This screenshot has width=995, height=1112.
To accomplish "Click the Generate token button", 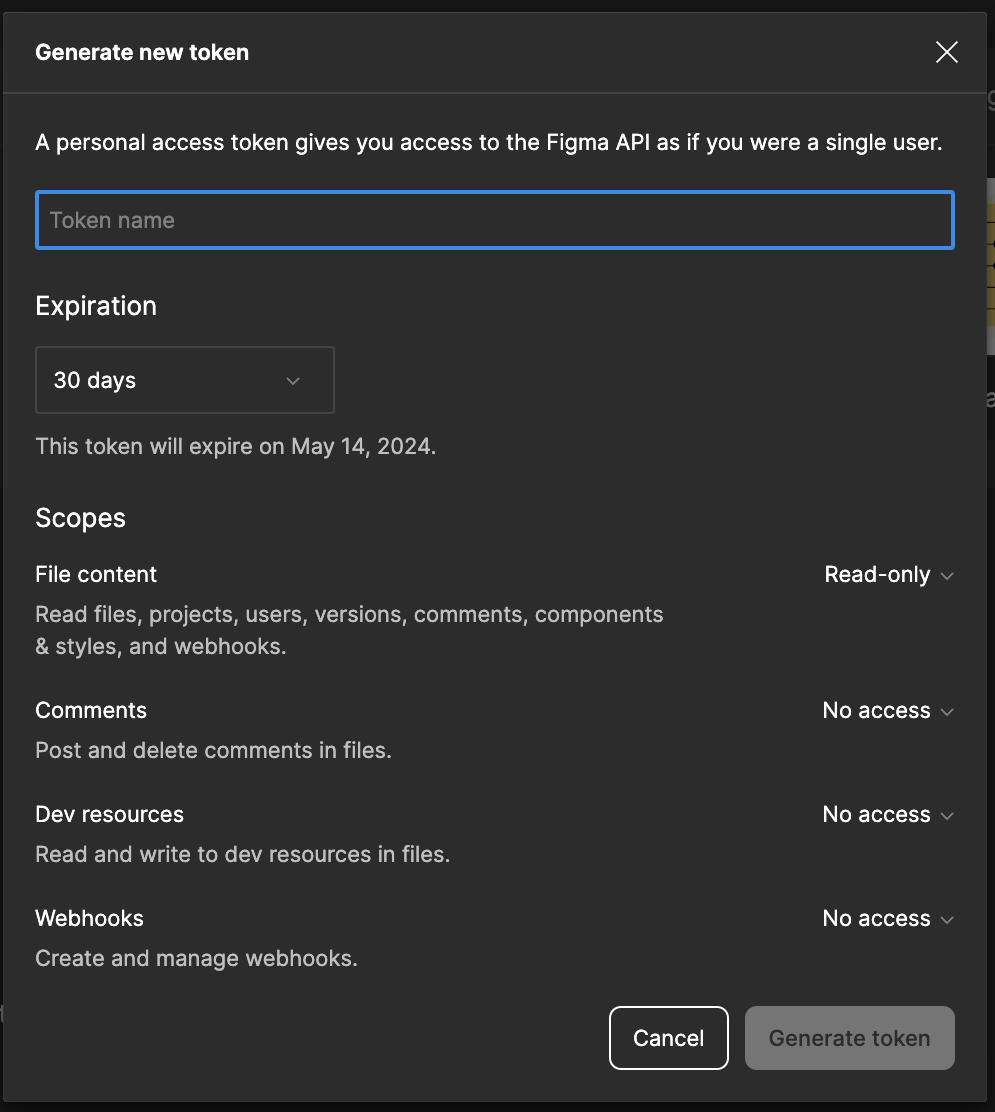I will 849,1038.
